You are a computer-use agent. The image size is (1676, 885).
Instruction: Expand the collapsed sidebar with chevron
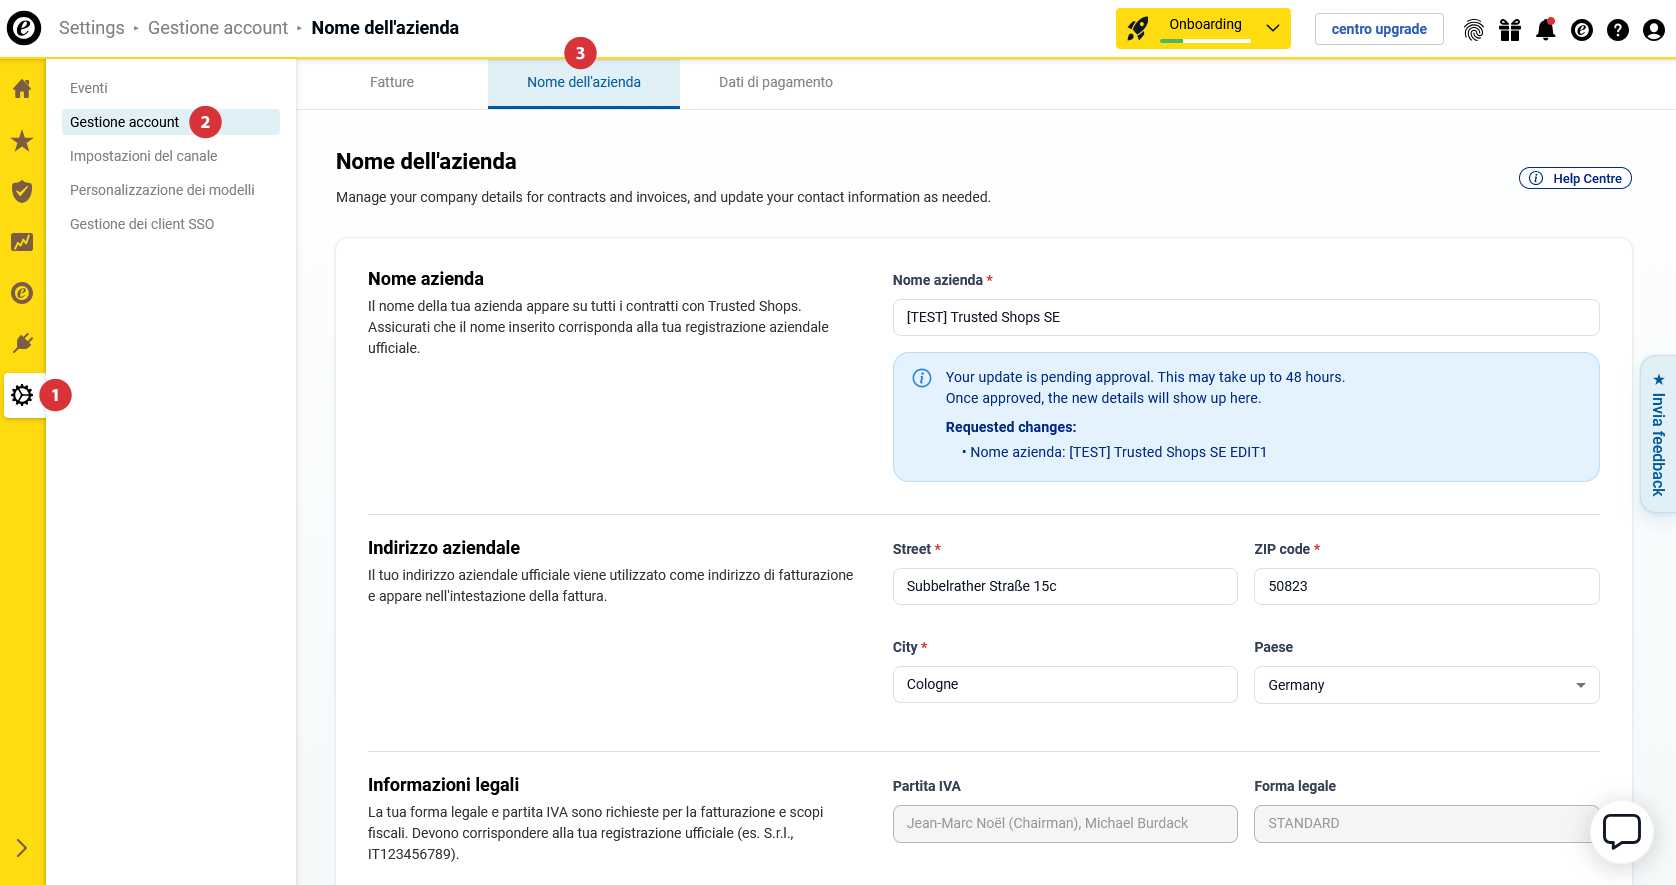point(22,848)
